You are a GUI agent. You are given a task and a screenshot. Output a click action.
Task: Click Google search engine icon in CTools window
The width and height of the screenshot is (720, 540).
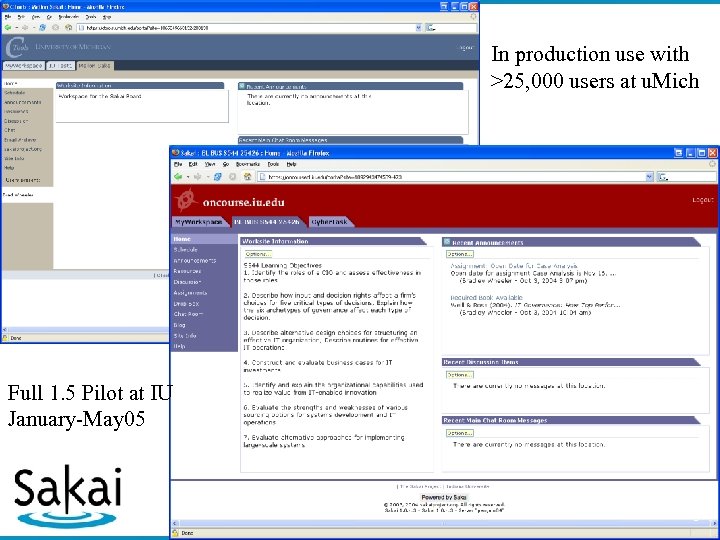point(430,28)
